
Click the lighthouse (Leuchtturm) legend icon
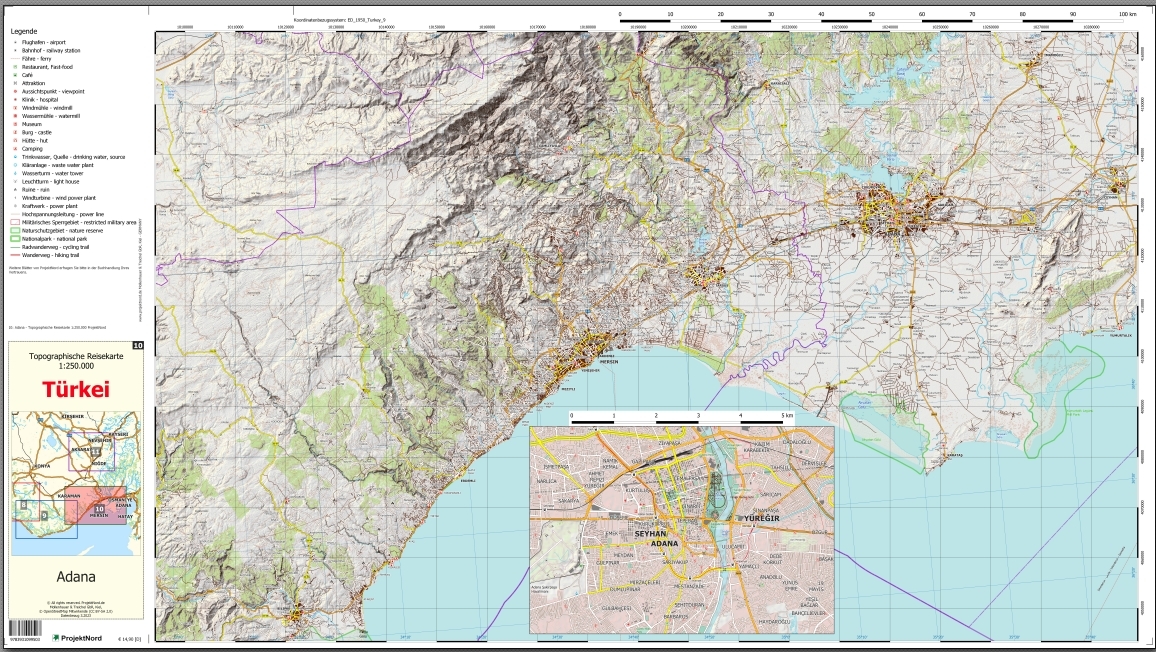click(14, 181)
